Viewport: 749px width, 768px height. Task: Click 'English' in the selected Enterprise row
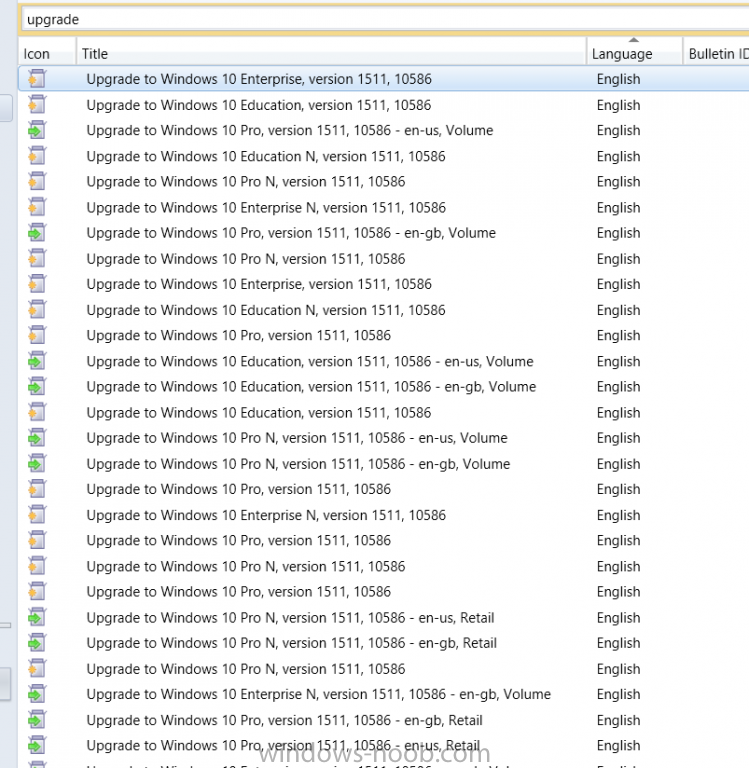(x=618, y=79)
